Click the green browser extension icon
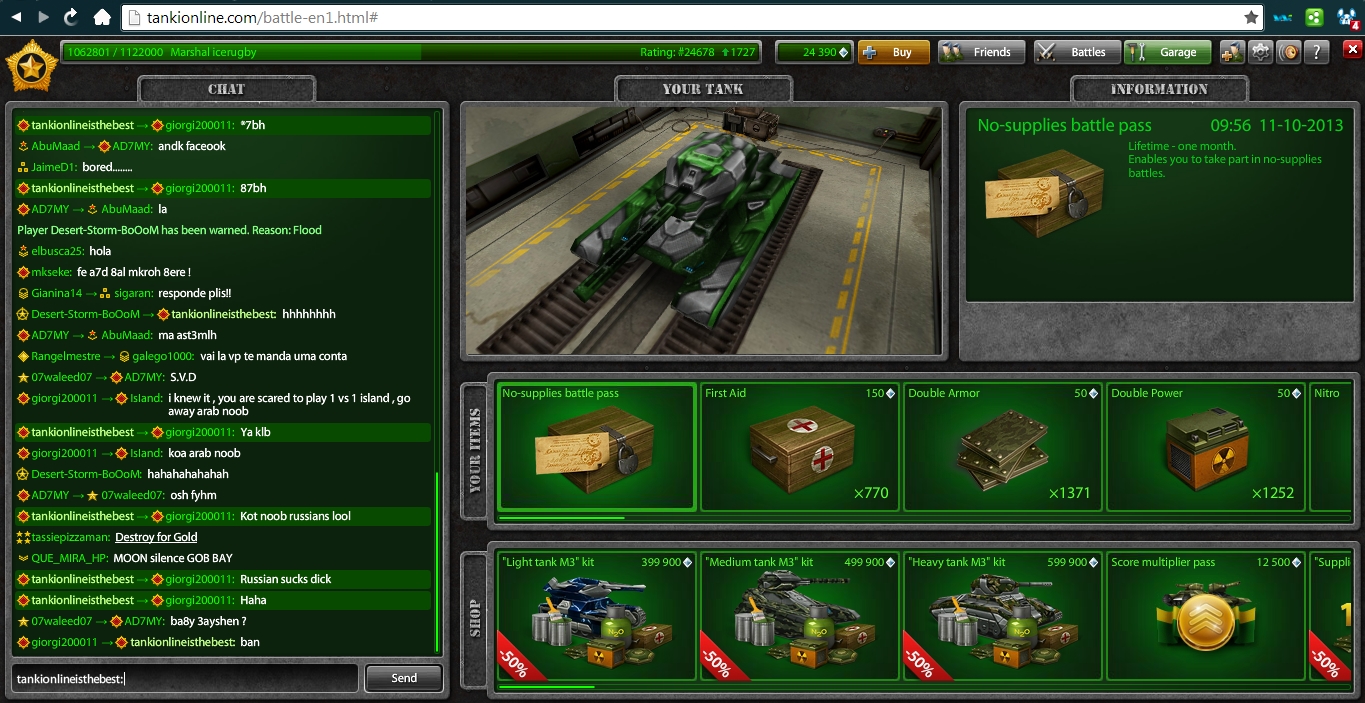 (x=1315, y=17)
